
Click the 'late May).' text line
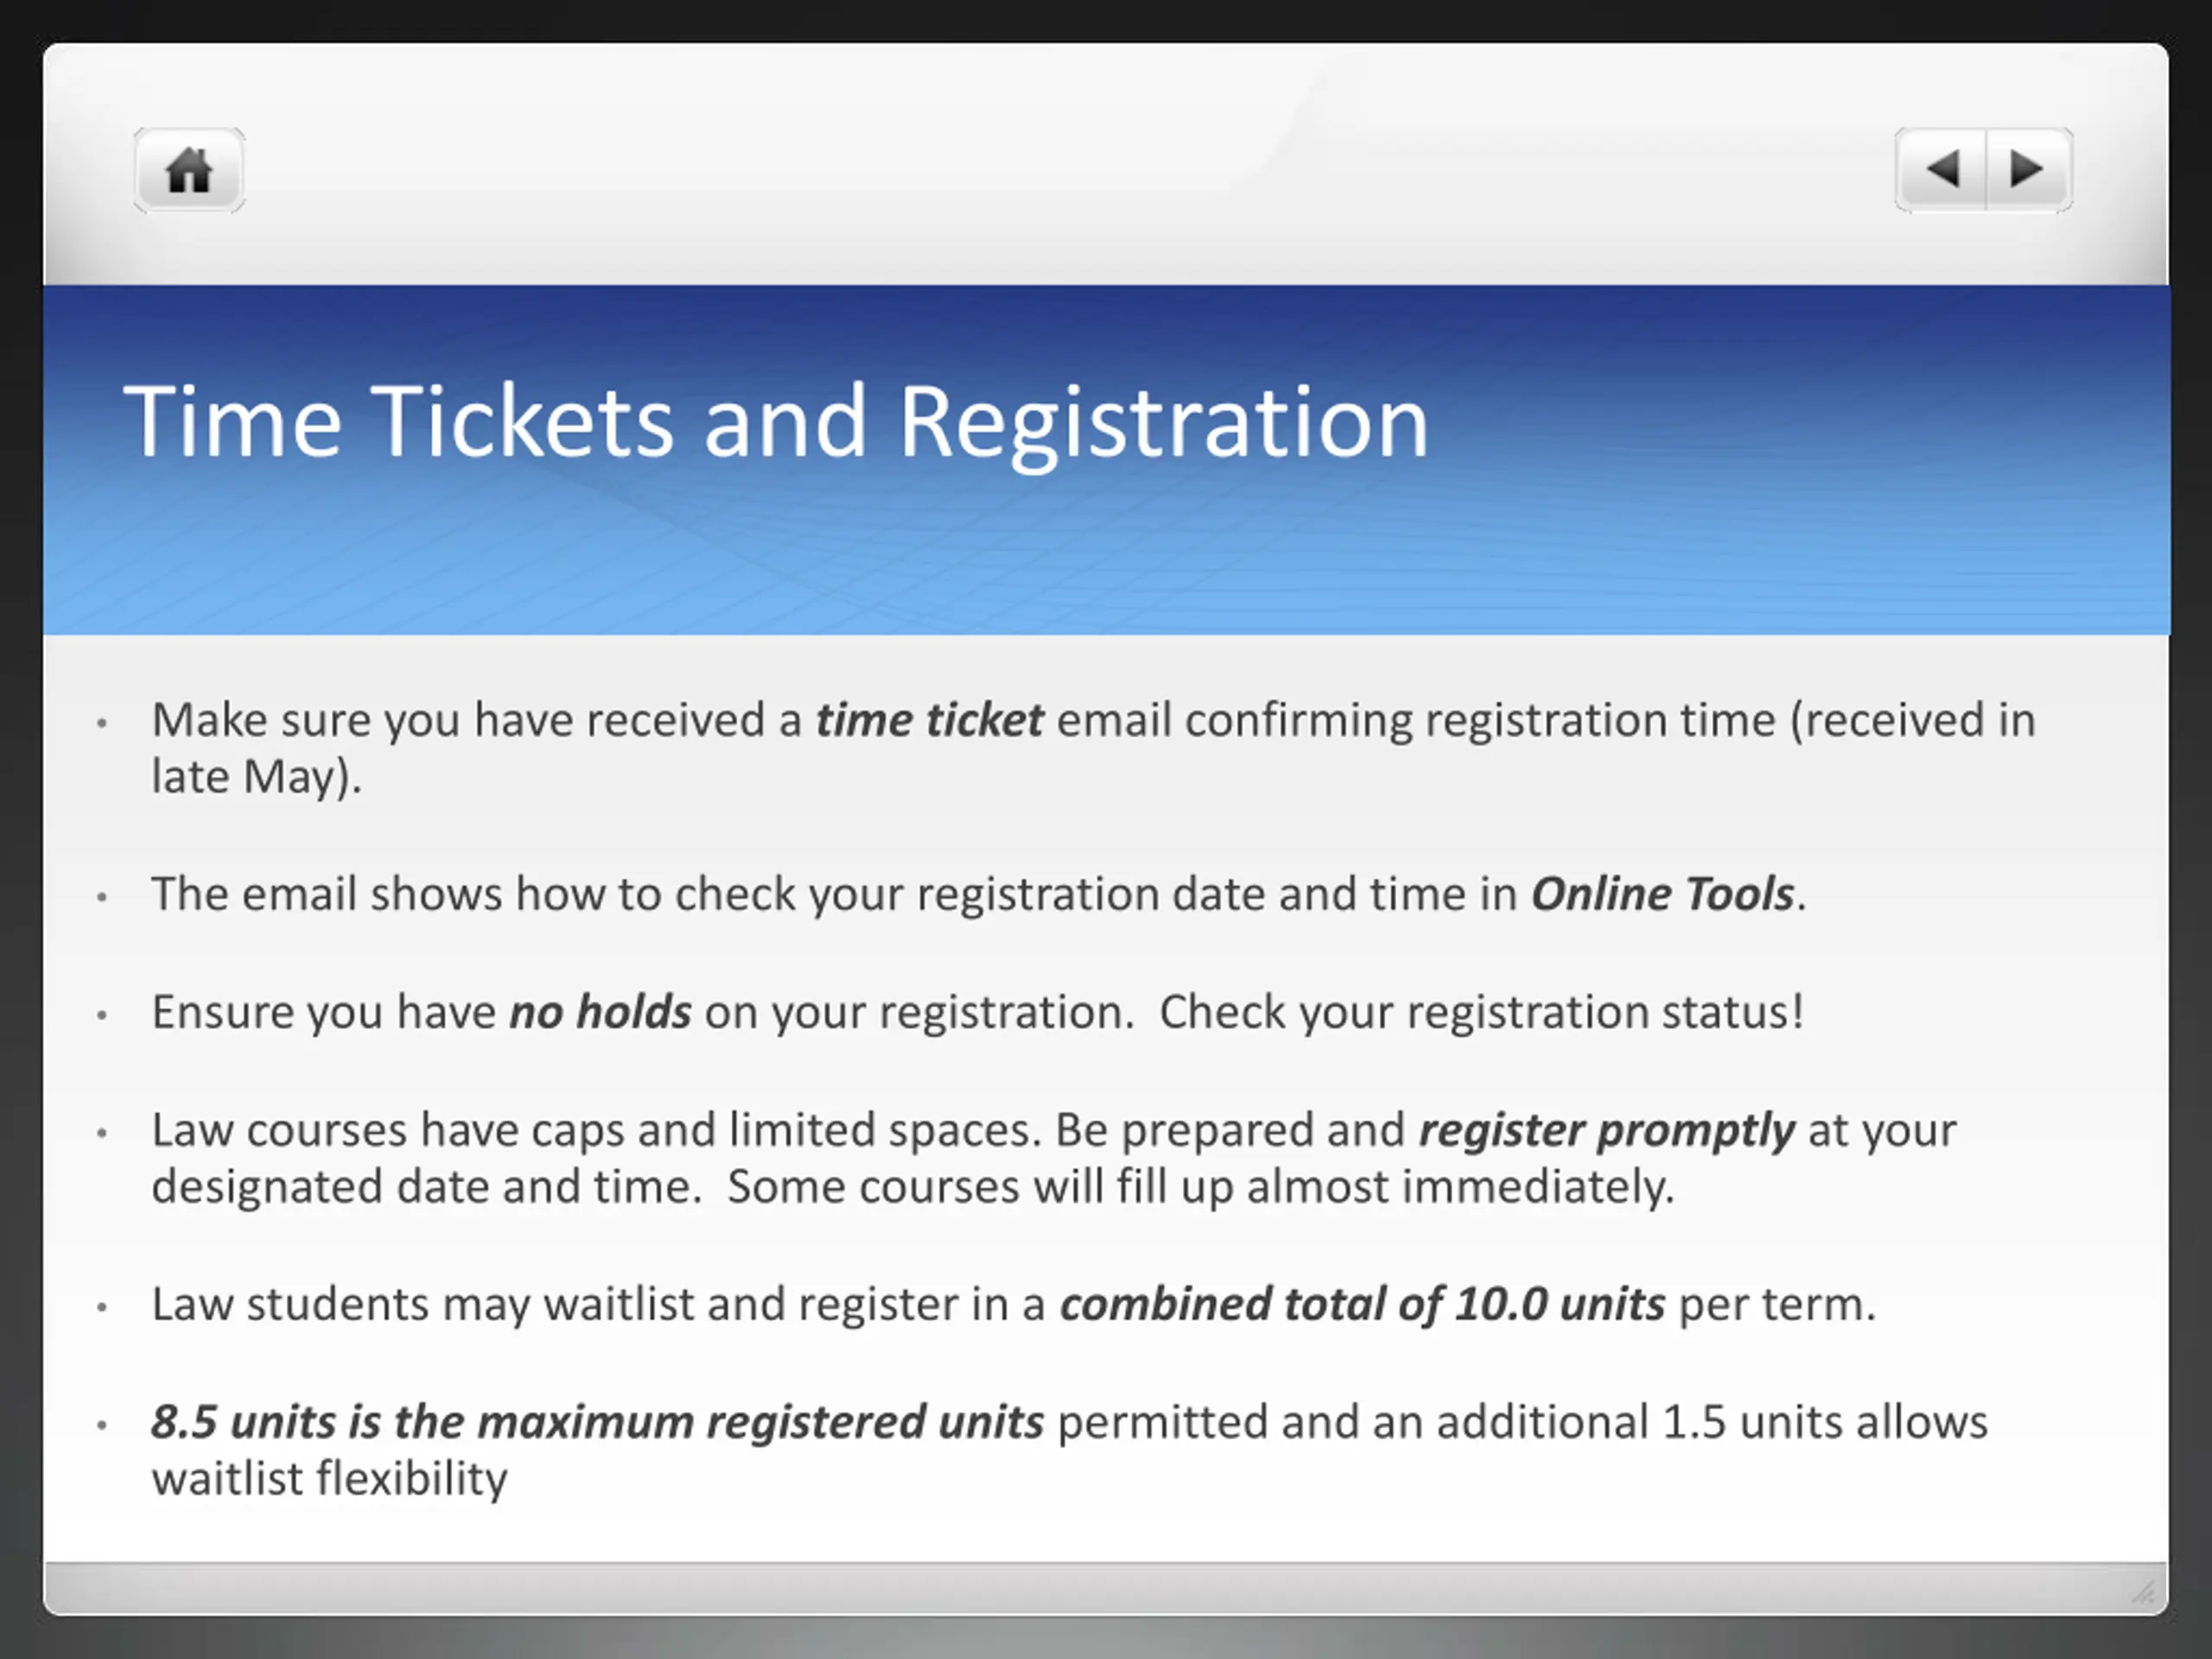pos(257,777)
